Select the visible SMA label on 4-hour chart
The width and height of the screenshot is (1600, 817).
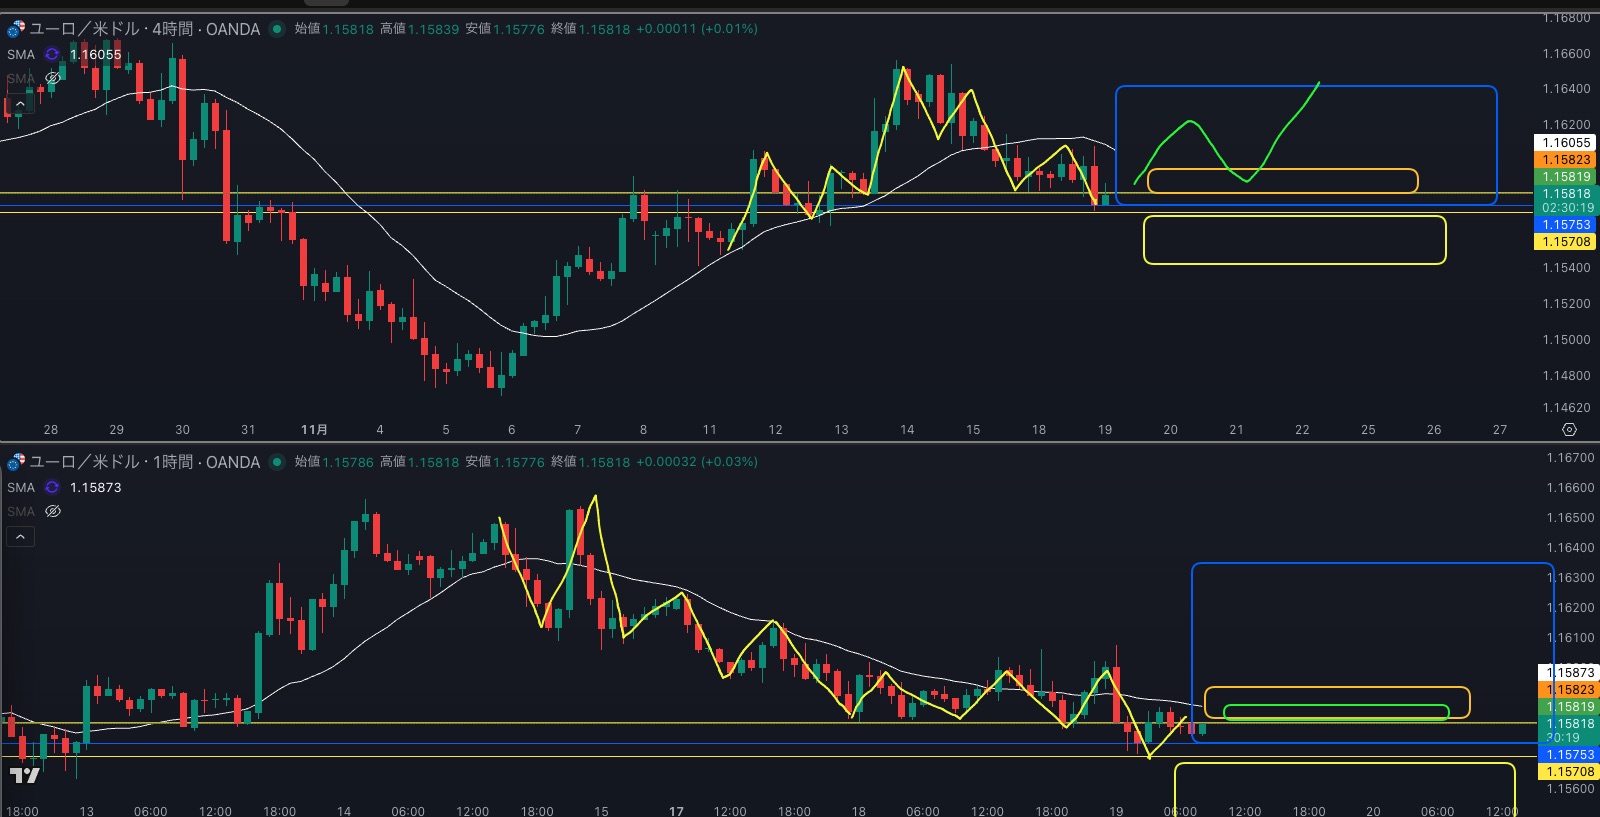tap(21, 54)
